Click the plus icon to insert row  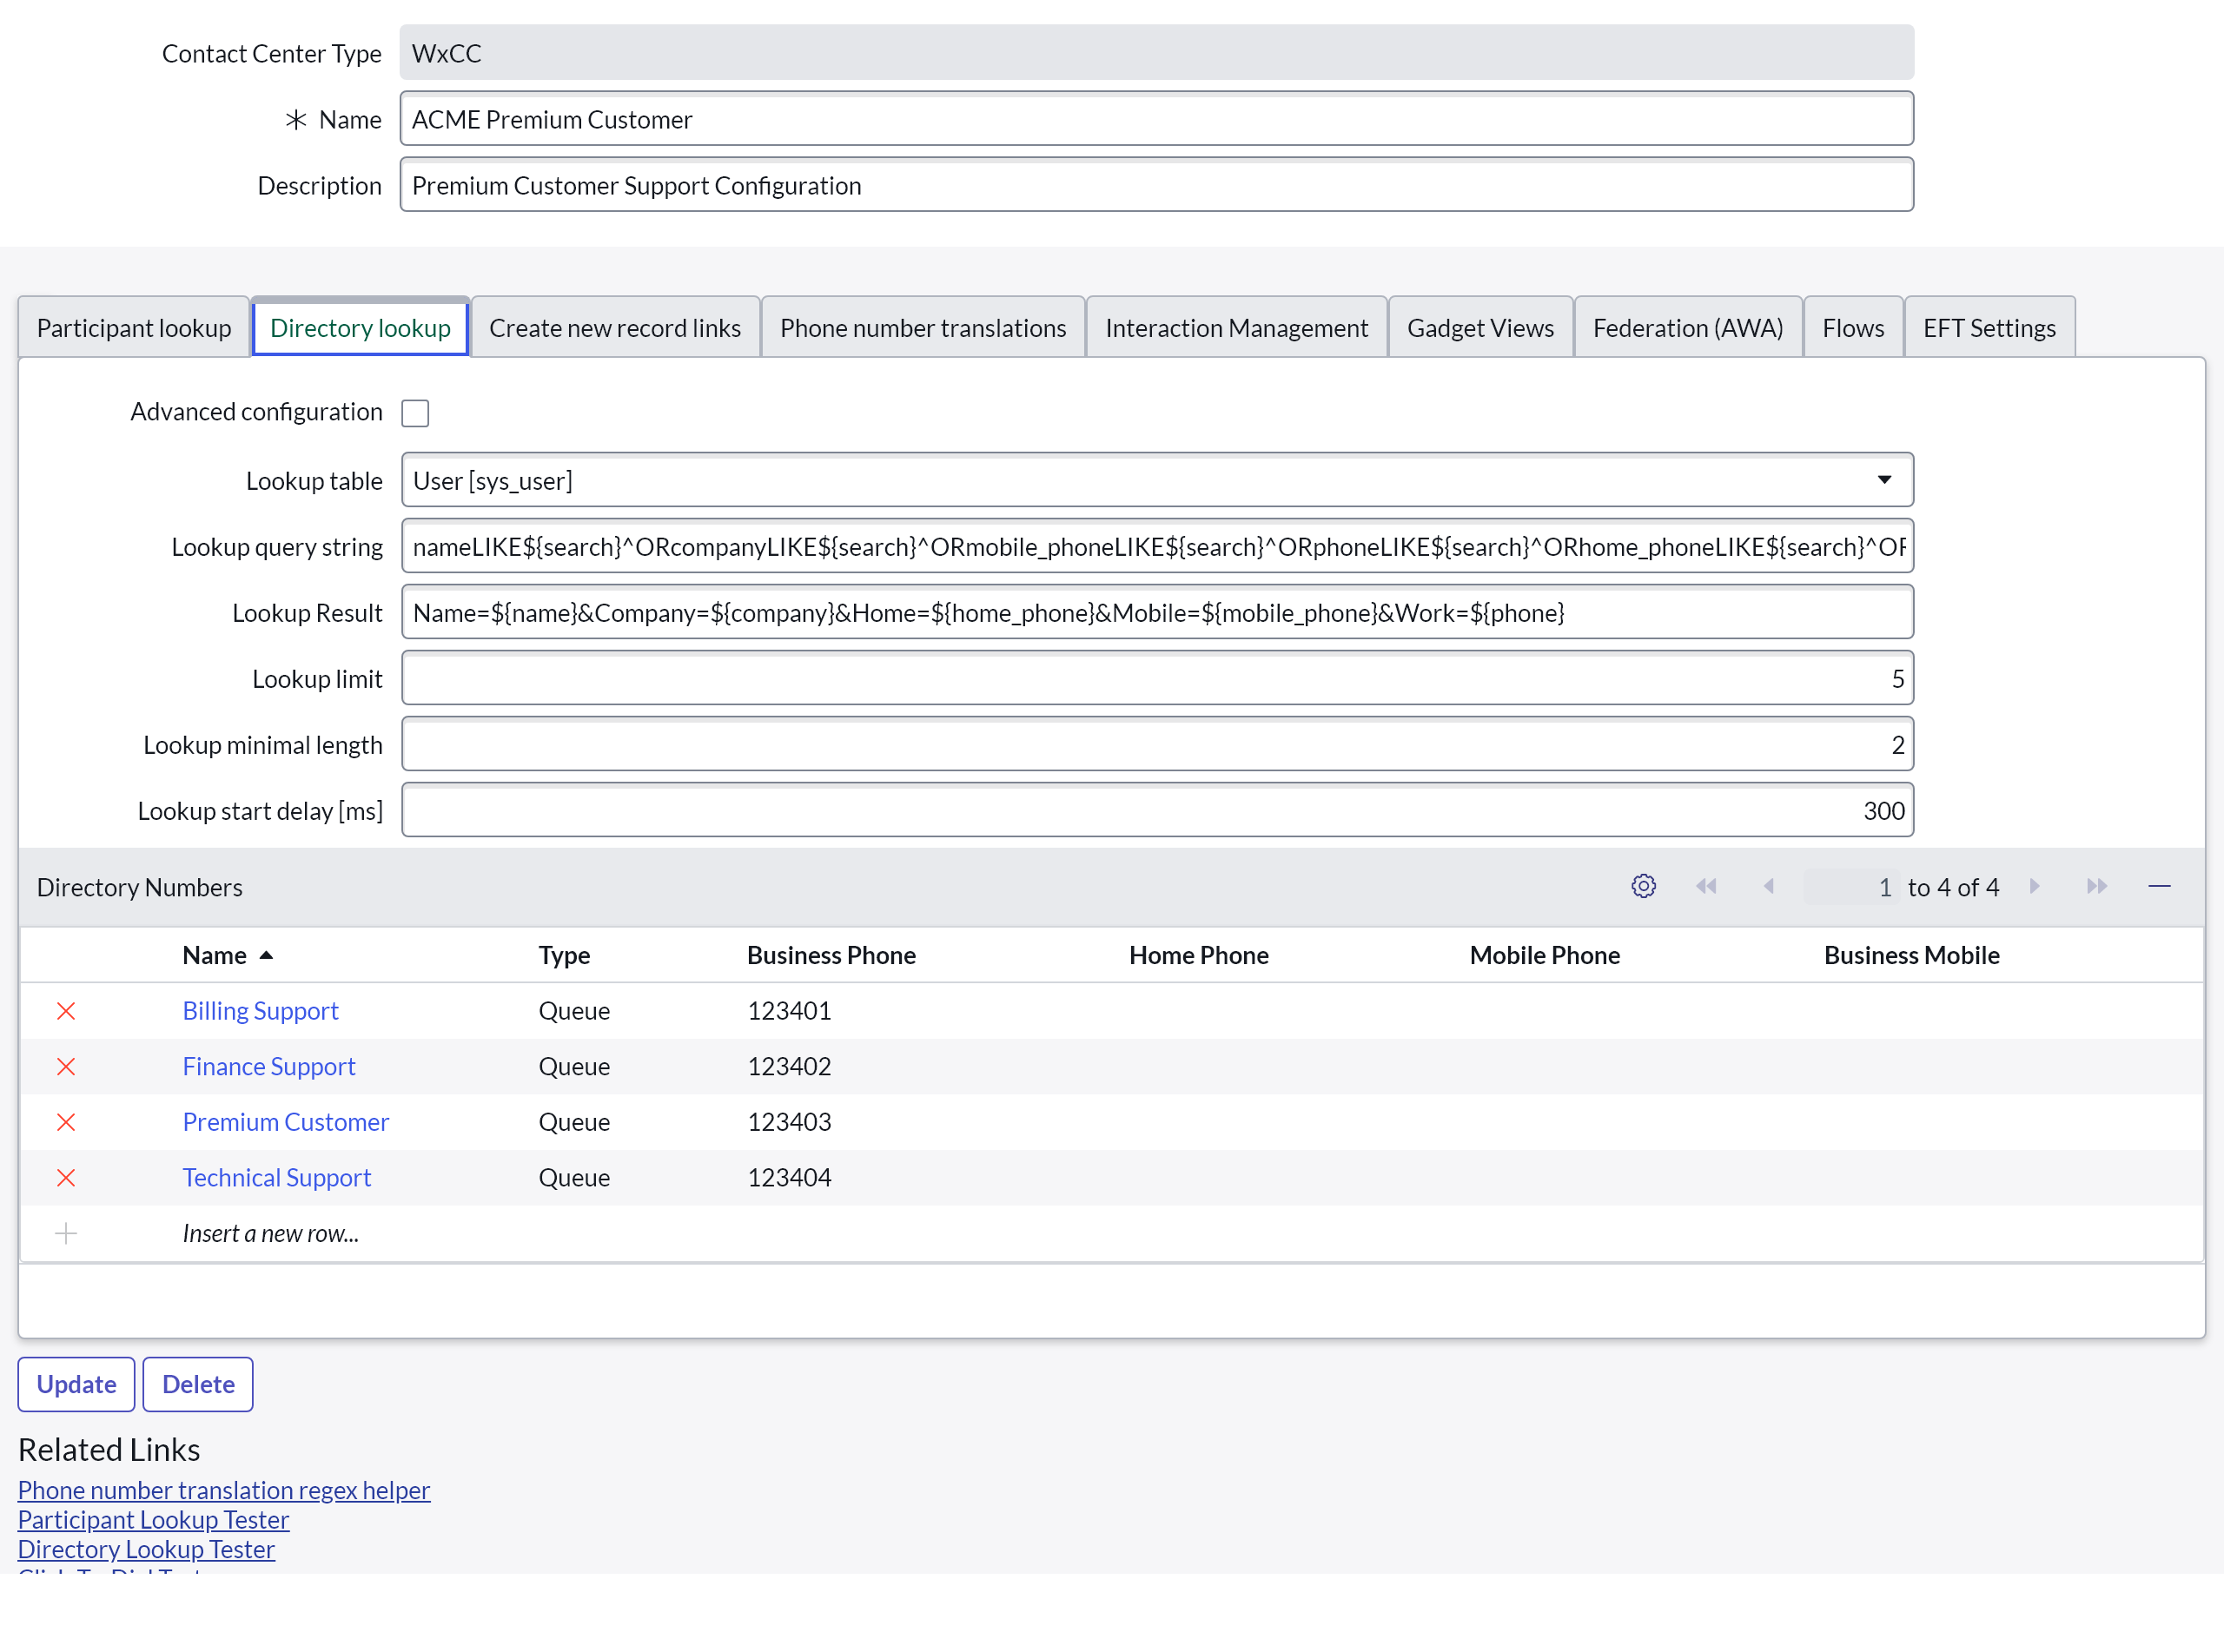[66, 1233]
